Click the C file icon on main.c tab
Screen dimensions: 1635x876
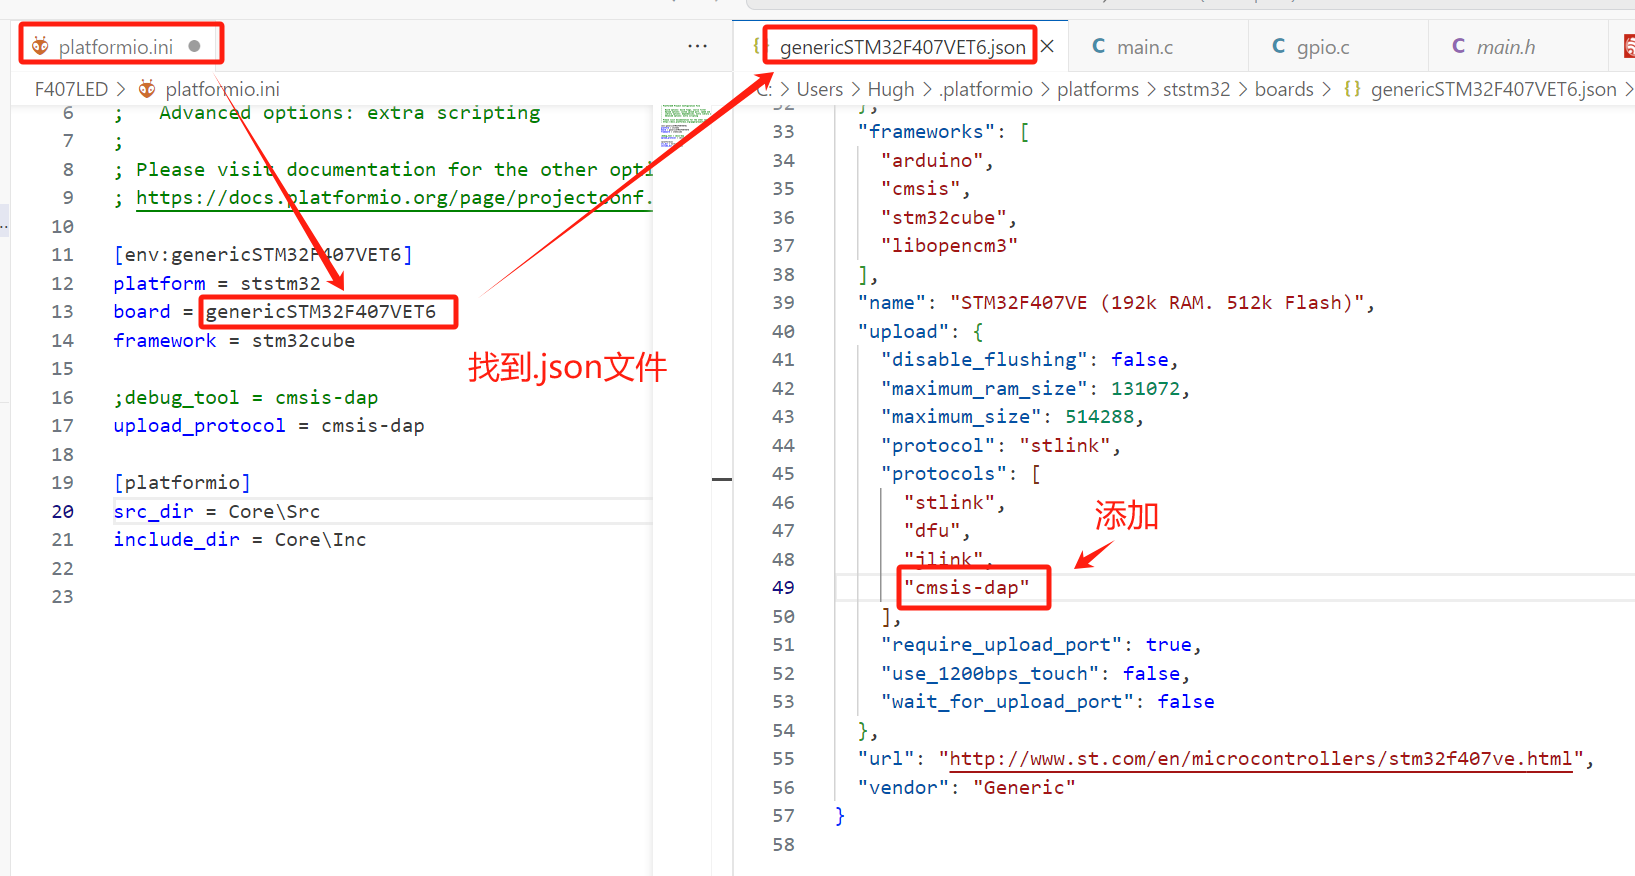coord(1098,46)
